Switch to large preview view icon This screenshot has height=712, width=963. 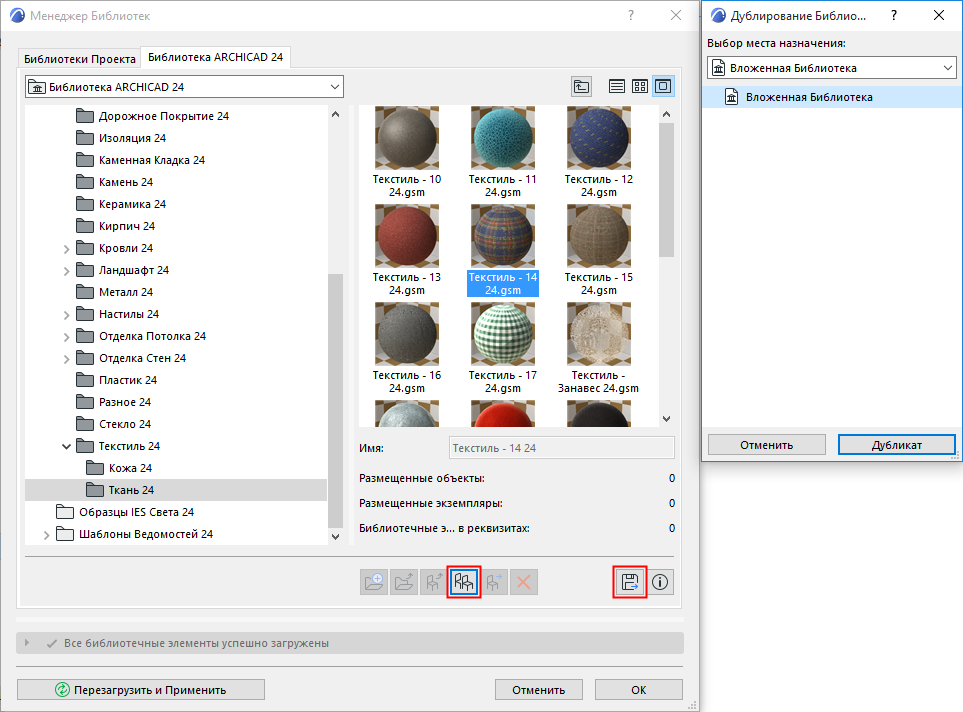pos(663,87)
